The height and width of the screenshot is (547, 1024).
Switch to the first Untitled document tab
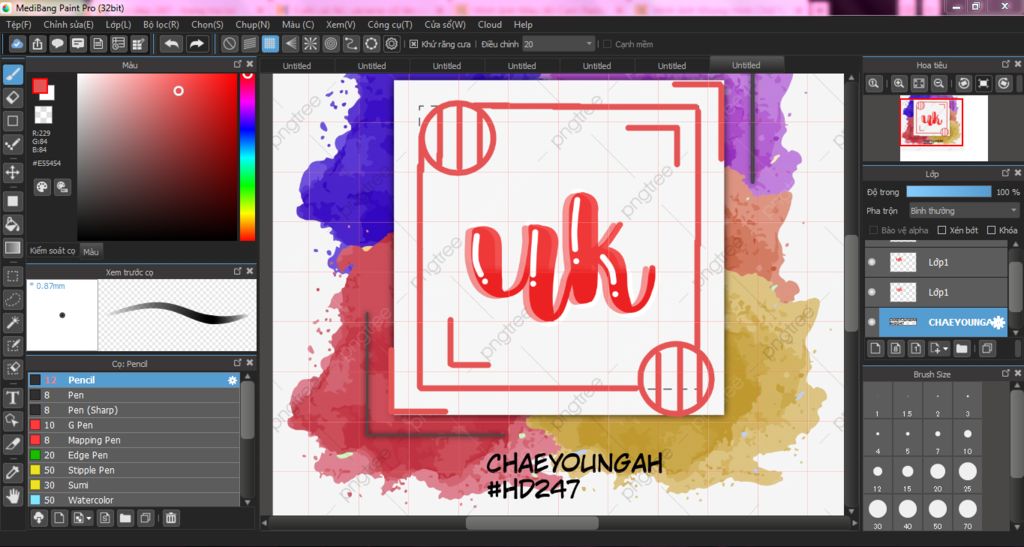tap(296, 65)
